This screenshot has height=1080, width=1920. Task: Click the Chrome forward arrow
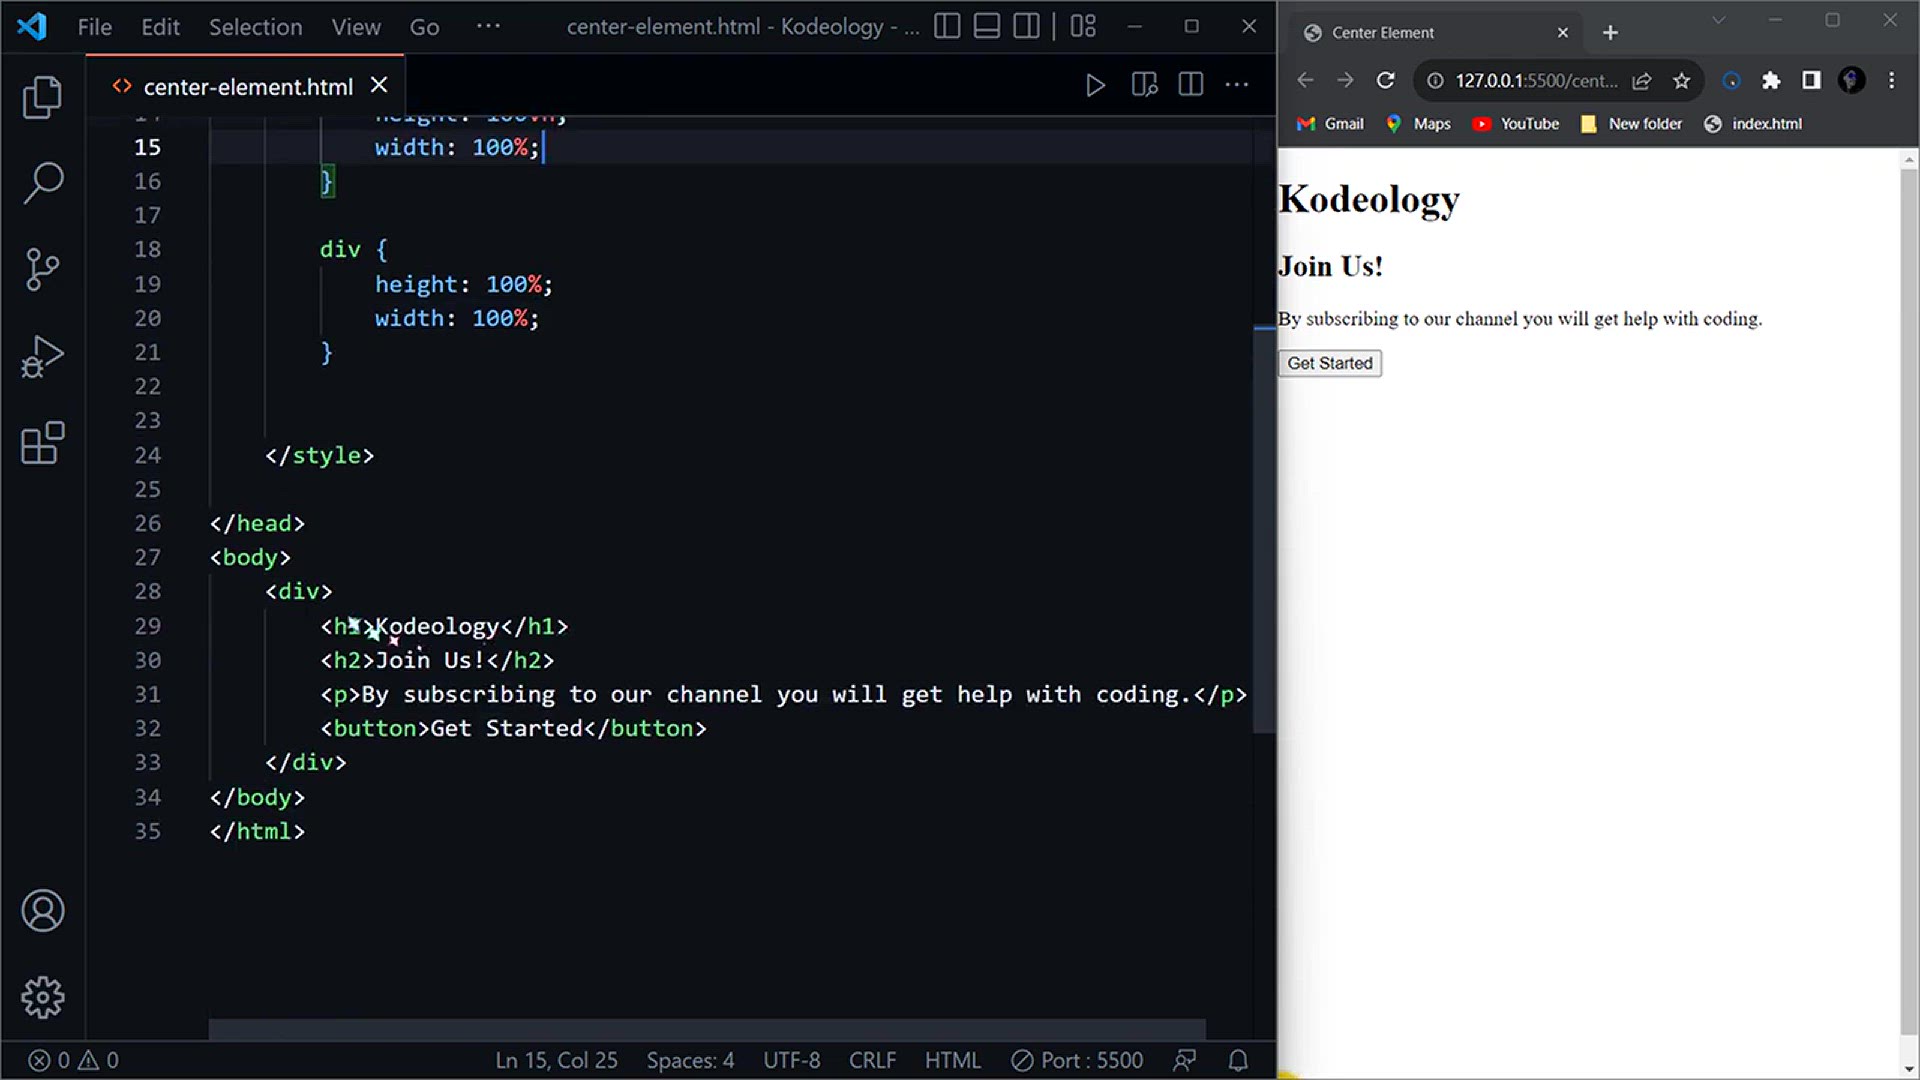click(x=1345, y=80)
